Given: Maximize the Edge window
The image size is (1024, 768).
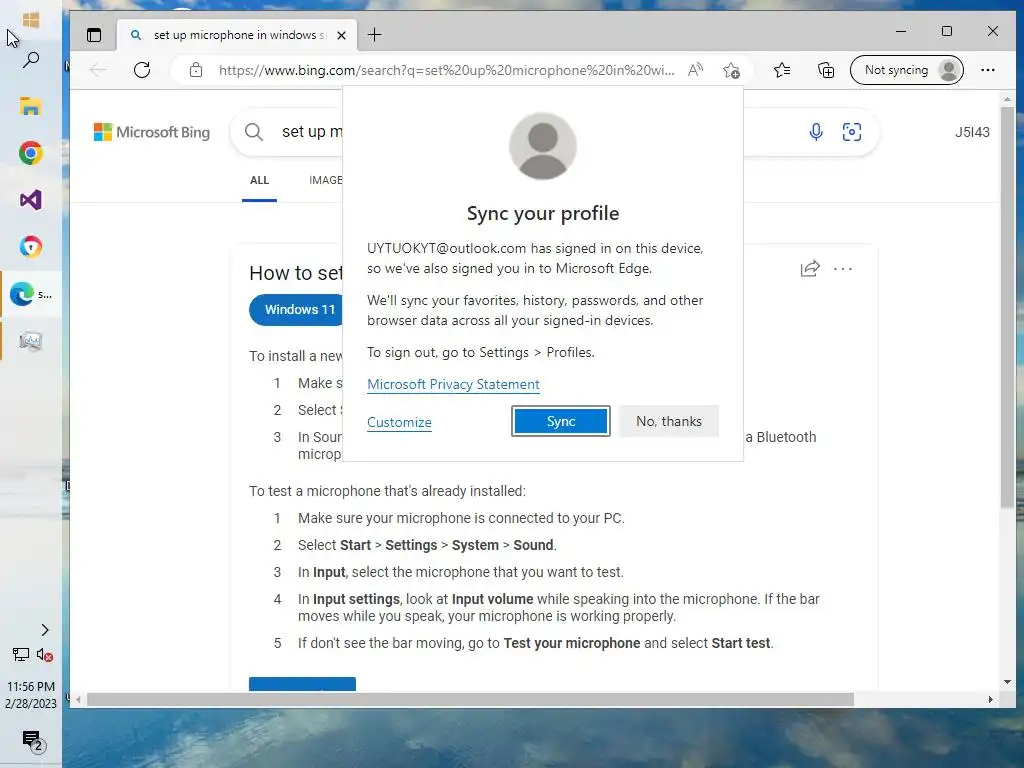Looking at the screenshot, I should [x=947, y=31].
